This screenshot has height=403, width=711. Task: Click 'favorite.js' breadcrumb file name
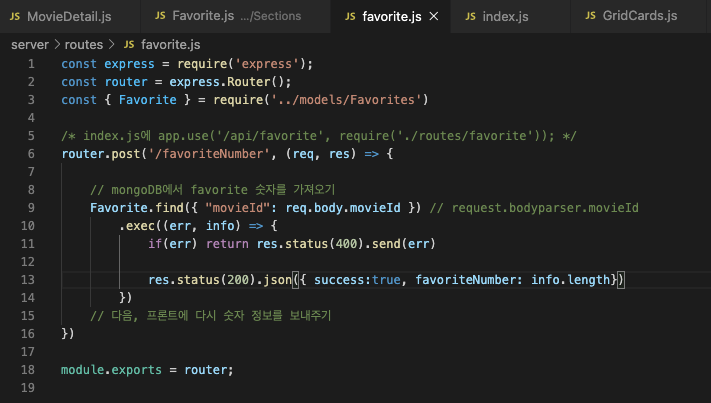(x=170, y=44)
